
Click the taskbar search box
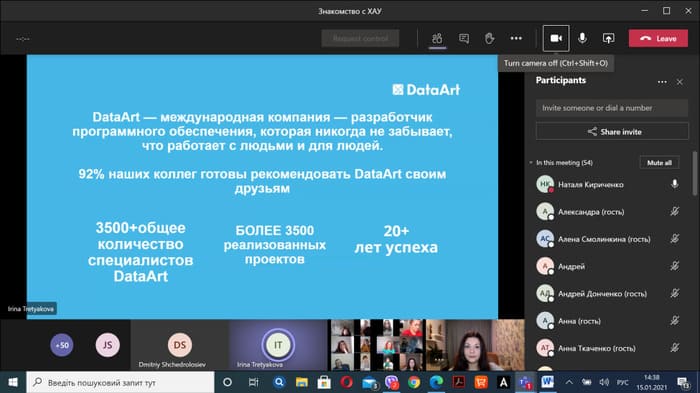tap(121, 382)
